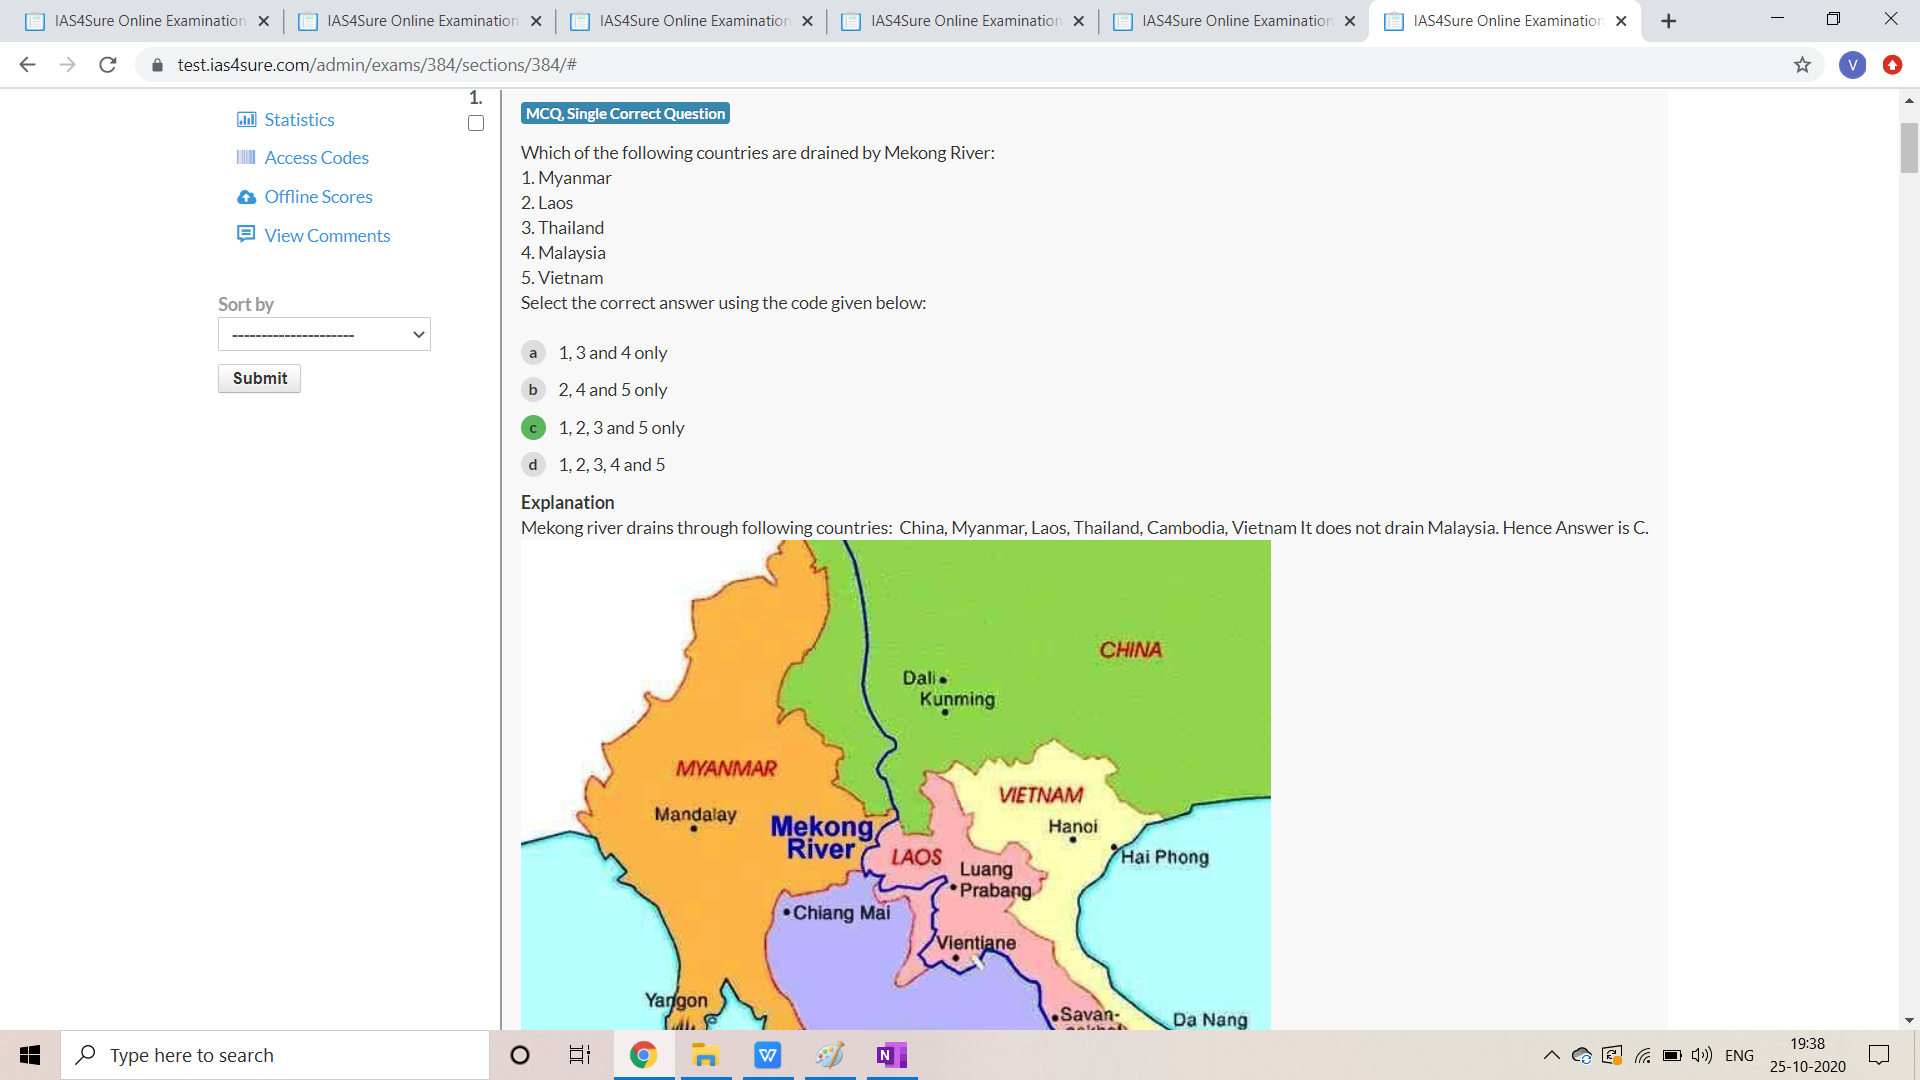This screenshot has height=1080, width=1920.
Task: Open a new browser tab
Action: [x=1668, y=21]
